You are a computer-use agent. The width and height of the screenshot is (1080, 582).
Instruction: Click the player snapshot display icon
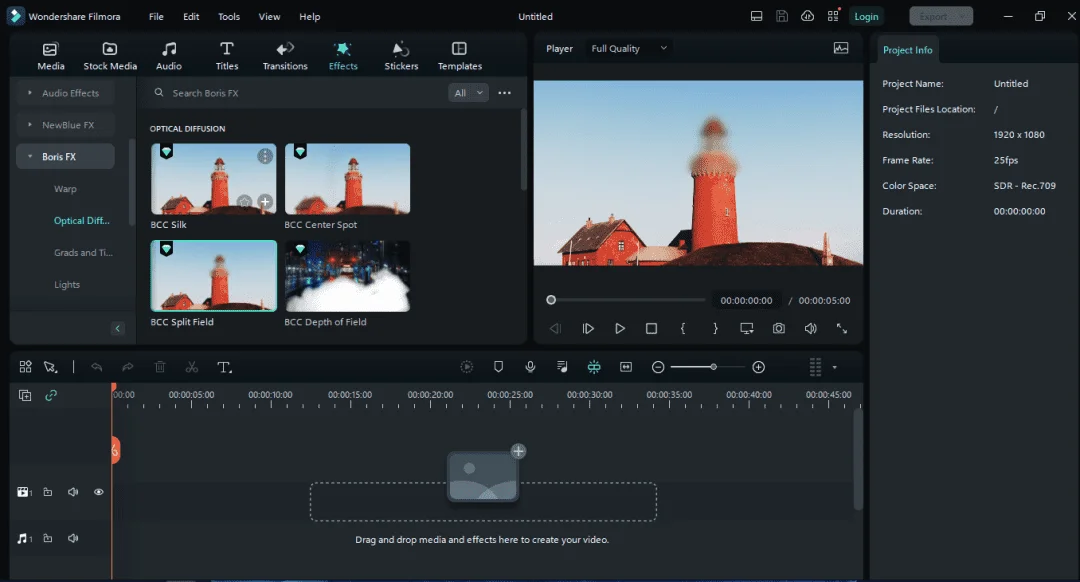(x=841, y=48)
